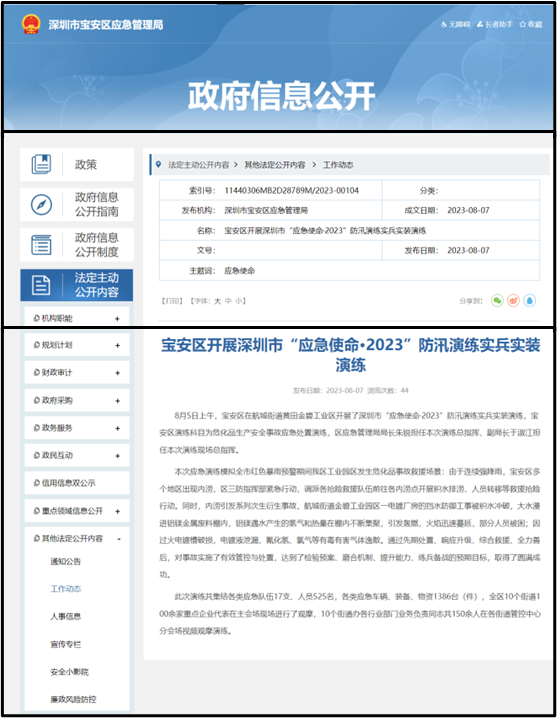The width and height of the screenshot is (557, 718).
Task: Open 人事信息 submenu item
Action: click(x=66, y=616)
